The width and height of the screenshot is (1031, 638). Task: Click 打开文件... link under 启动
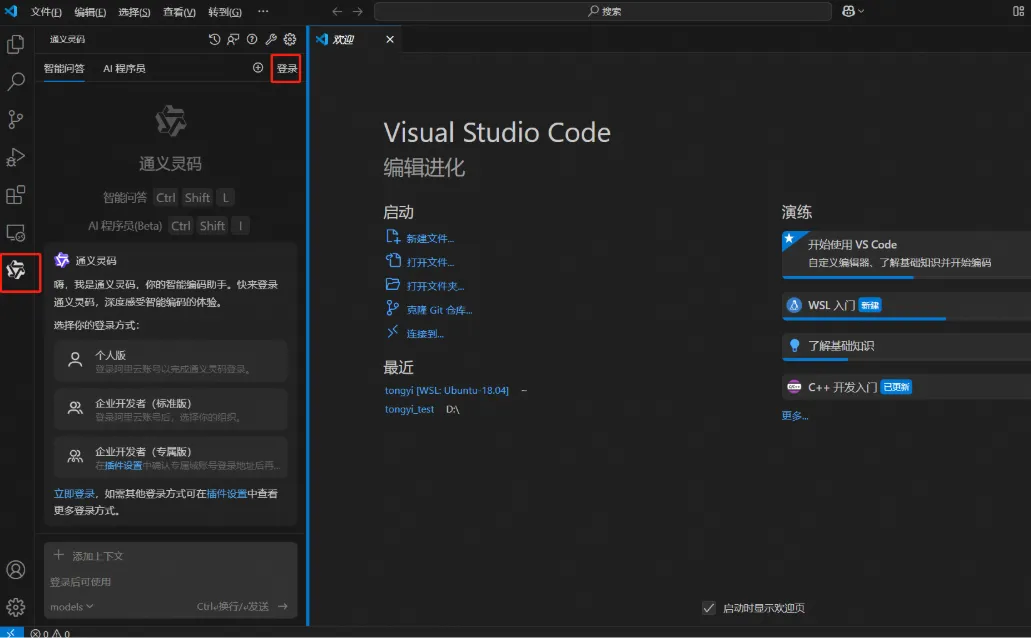(x=430, y=262)
